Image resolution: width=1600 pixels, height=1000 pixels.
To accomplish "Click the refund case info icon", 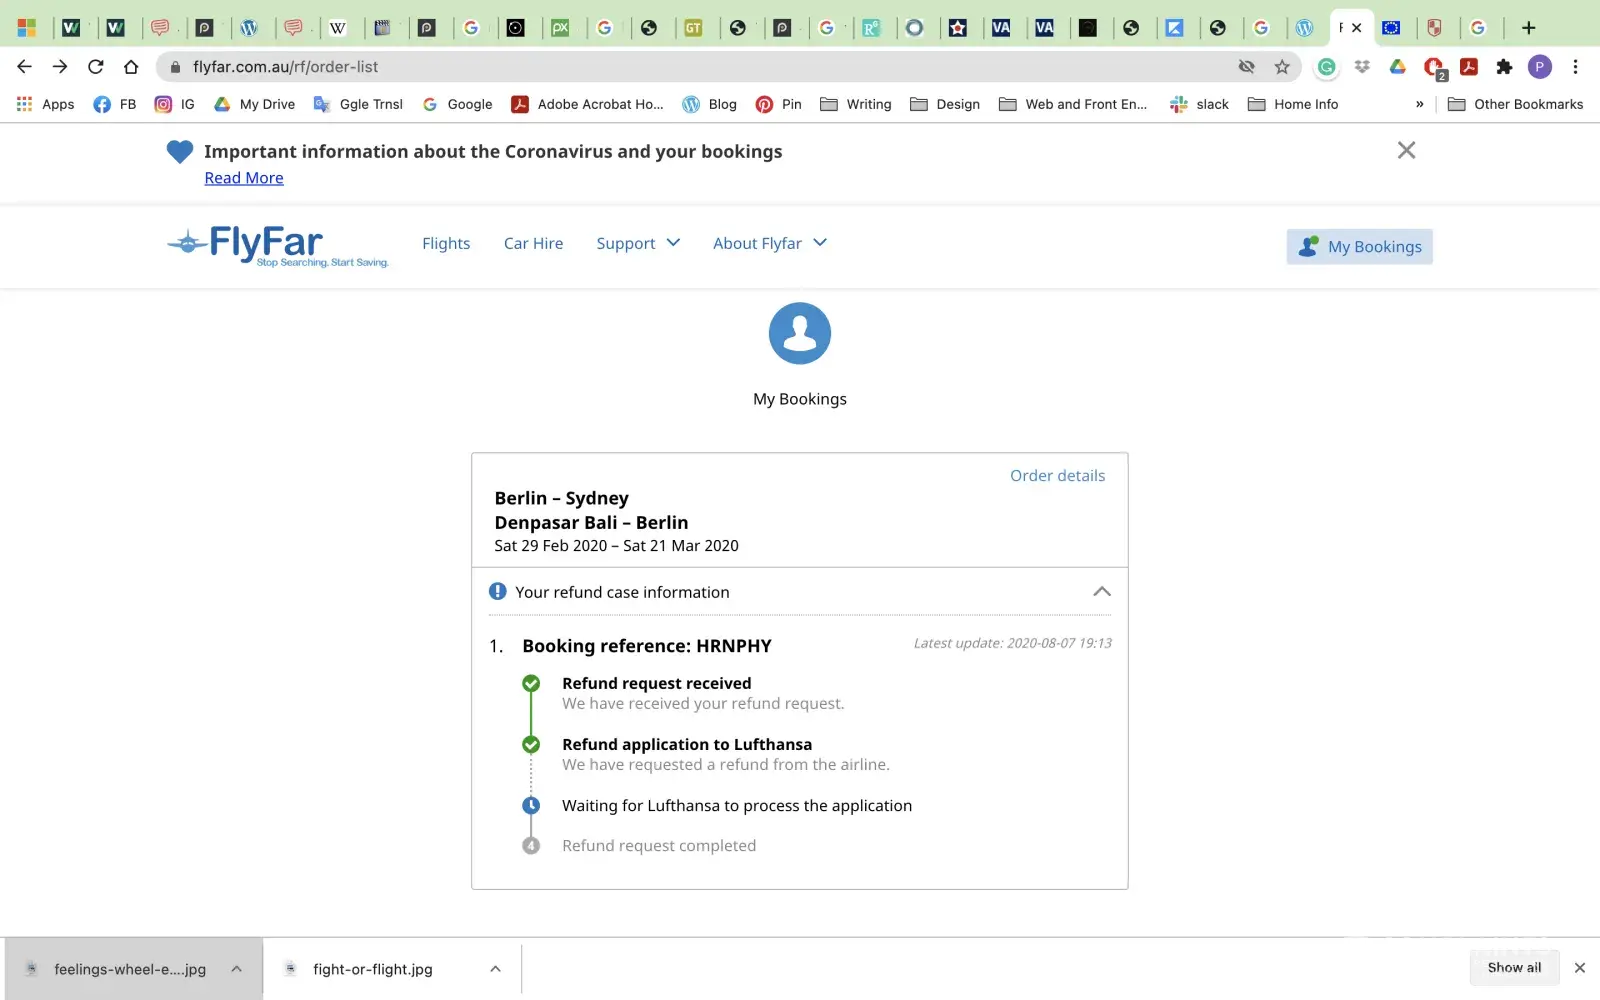I will click(497, 592).
